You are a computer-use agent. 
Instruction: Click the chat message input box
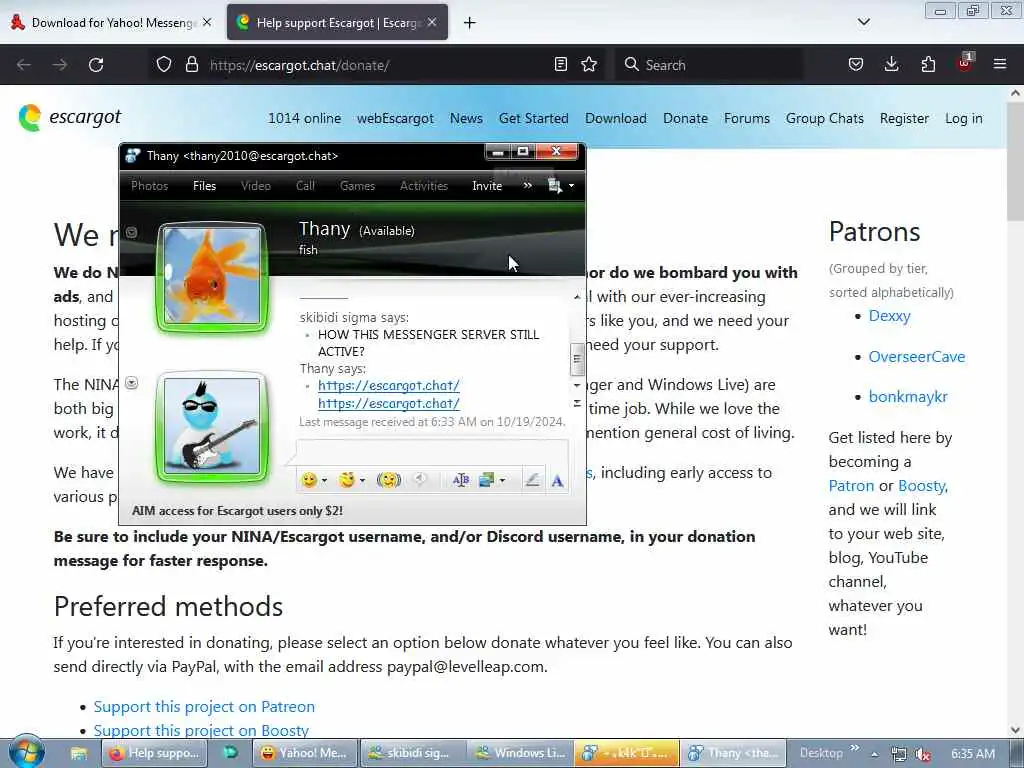432,452
